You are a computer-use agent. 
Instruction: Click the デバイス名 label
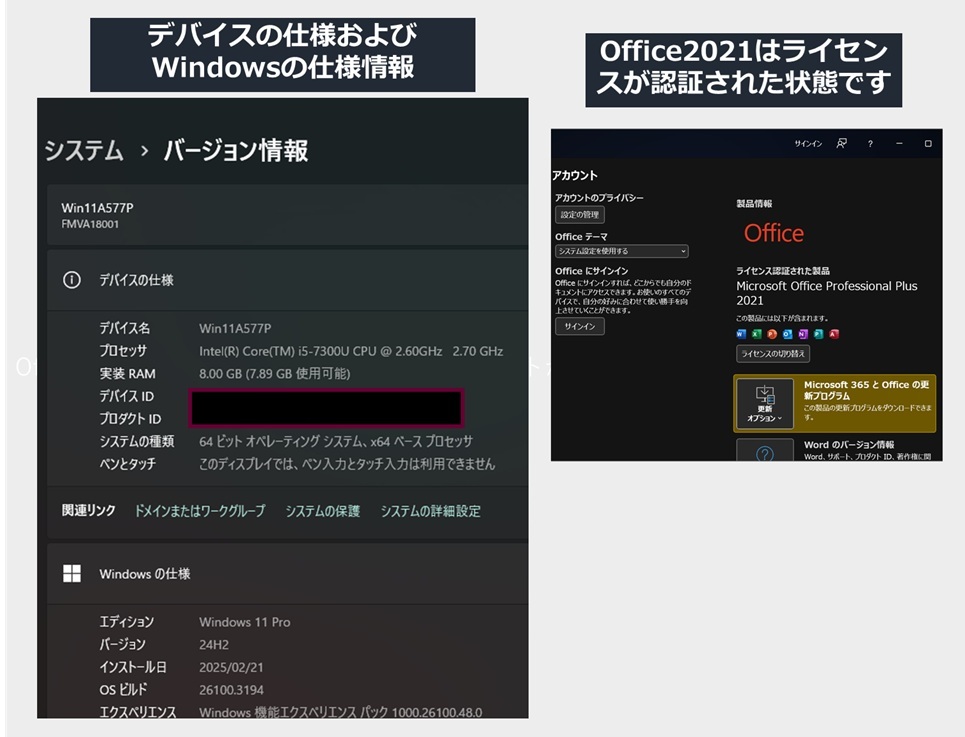pos(124,329)
